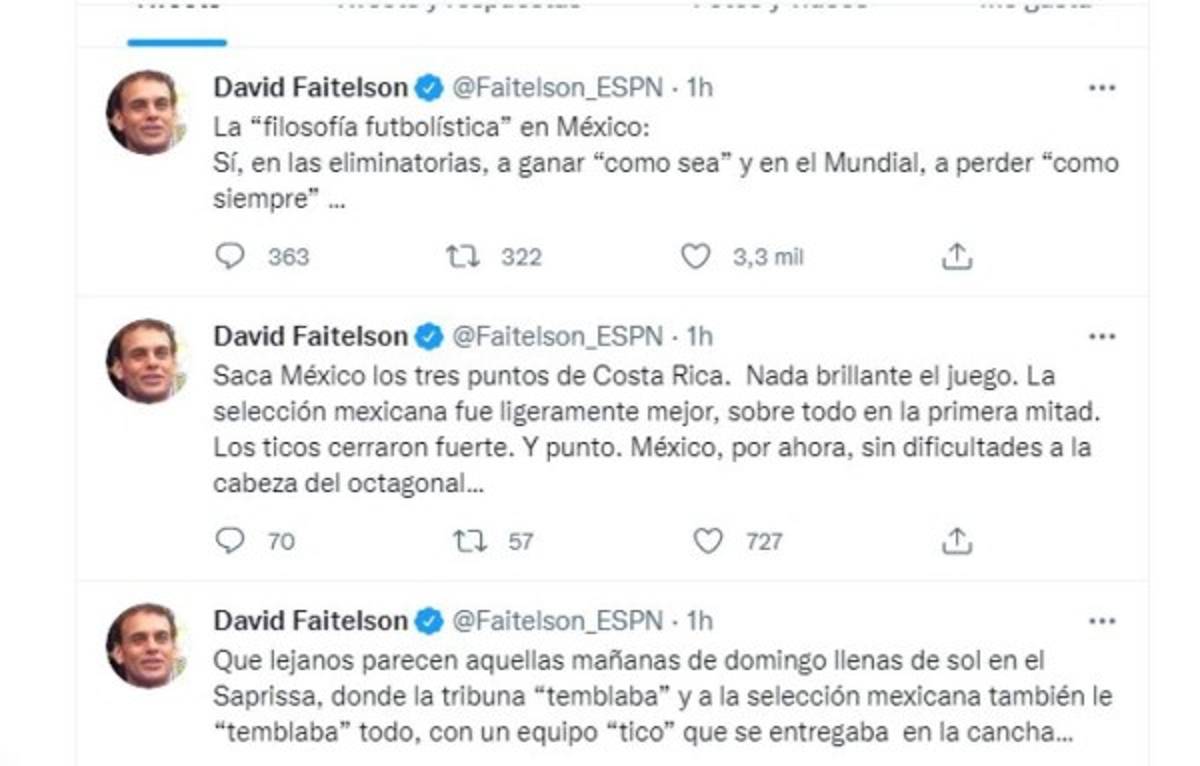Expand options menu on the Saprissa tweet
Image resolution: width=1200 pixels, height=766 pixels.
1104,620
